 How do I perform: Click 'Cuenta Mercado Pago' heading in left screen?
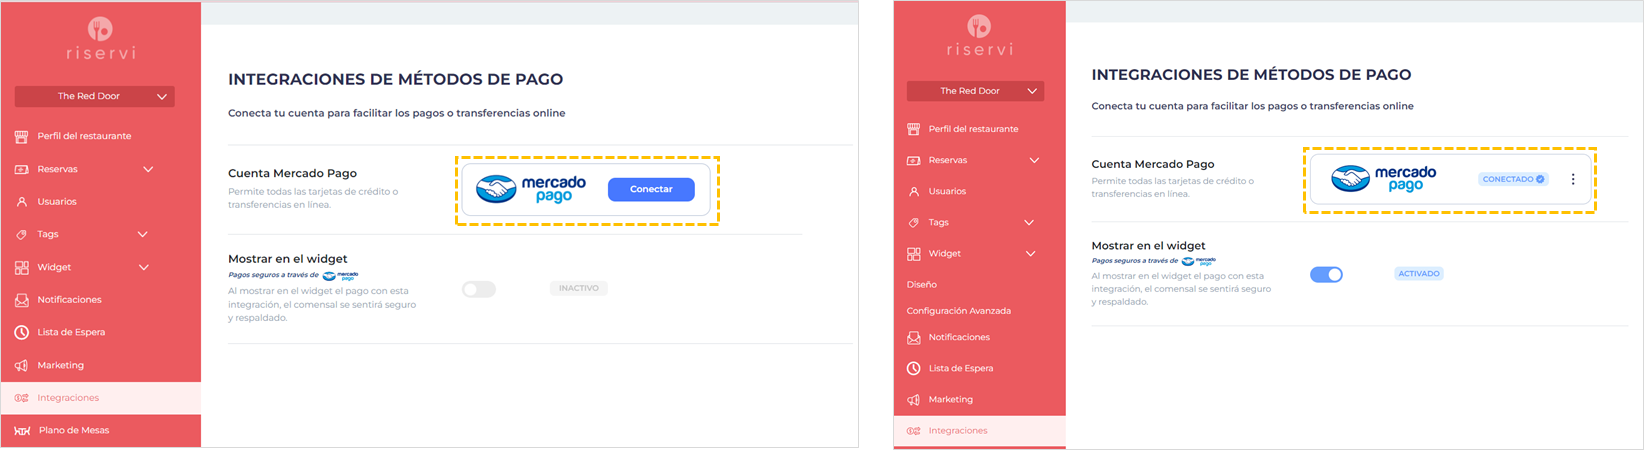pos(292,173)
